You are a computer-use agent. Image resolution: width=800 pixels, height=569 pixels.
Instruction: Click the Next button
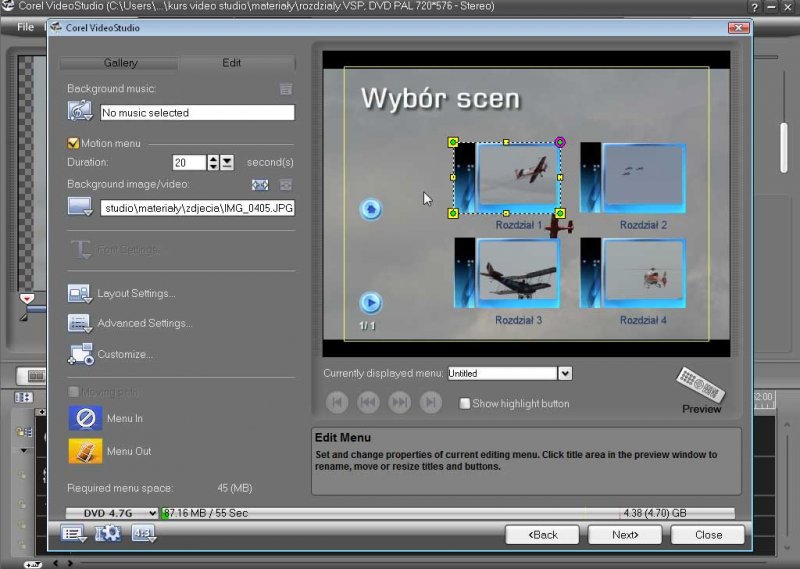pos(624,534)
